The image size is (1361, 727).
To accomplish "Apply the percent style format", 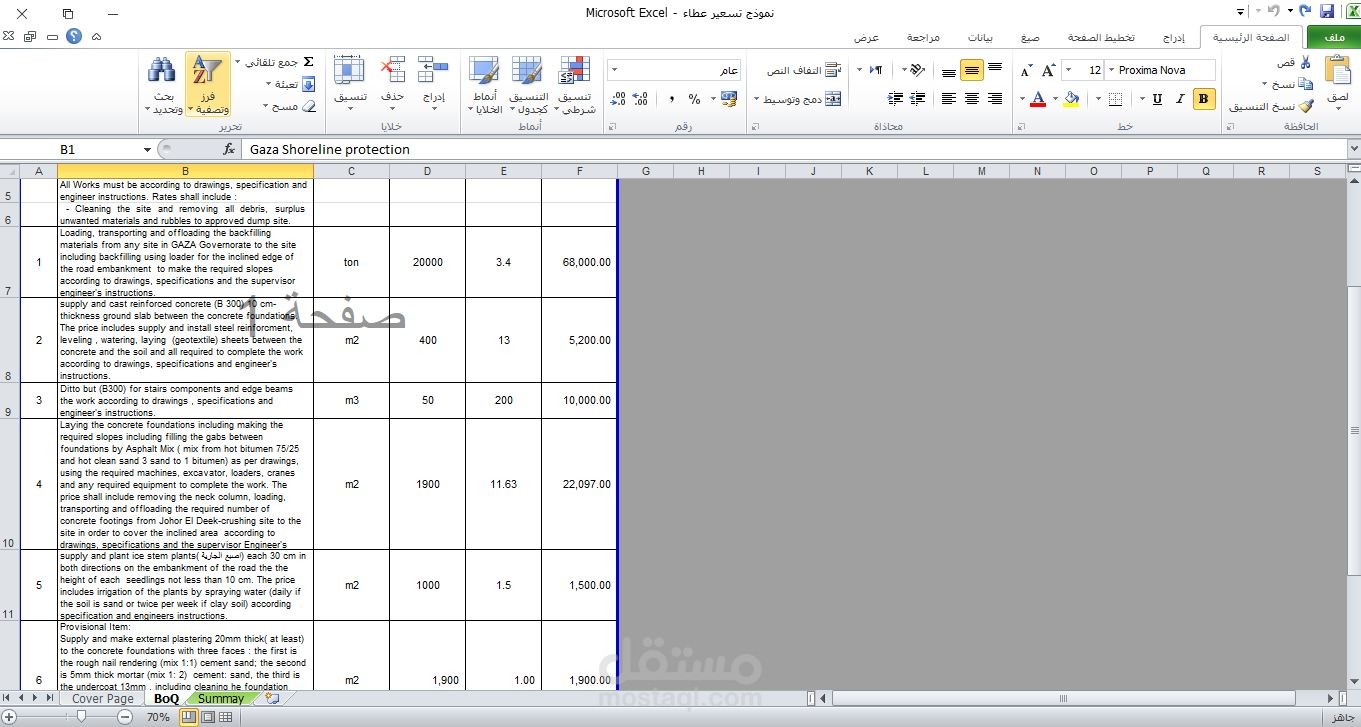I will click(695, 99).
